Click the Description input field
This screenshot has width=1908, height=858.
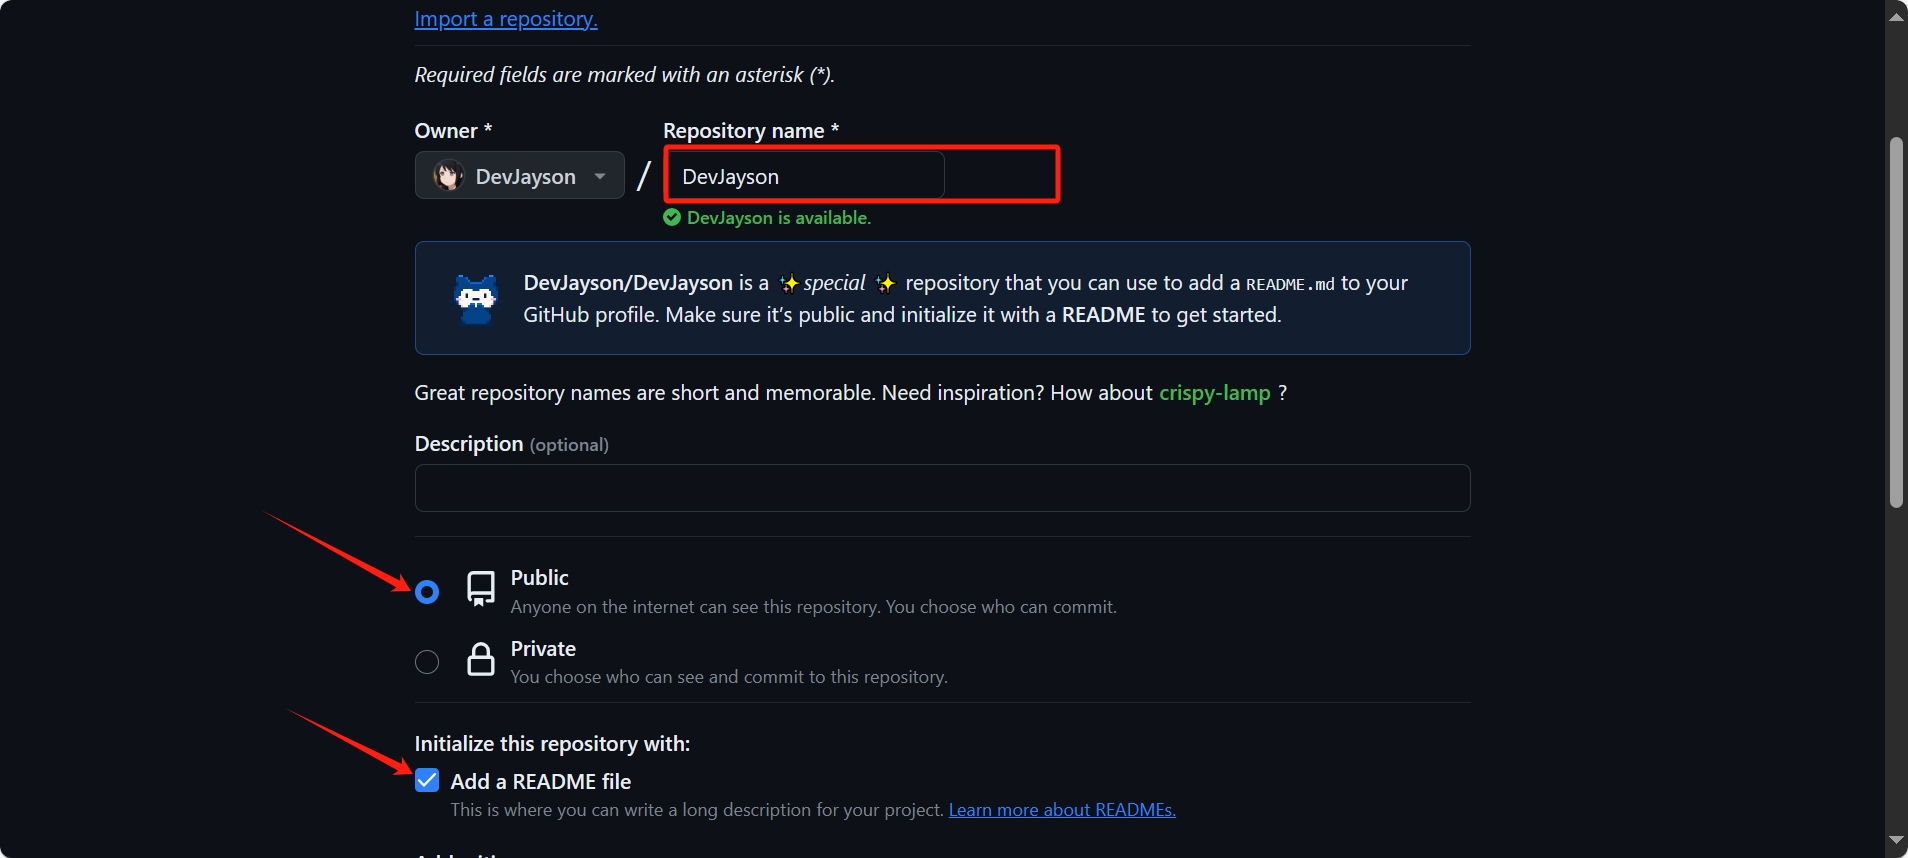tap(942, 488)
